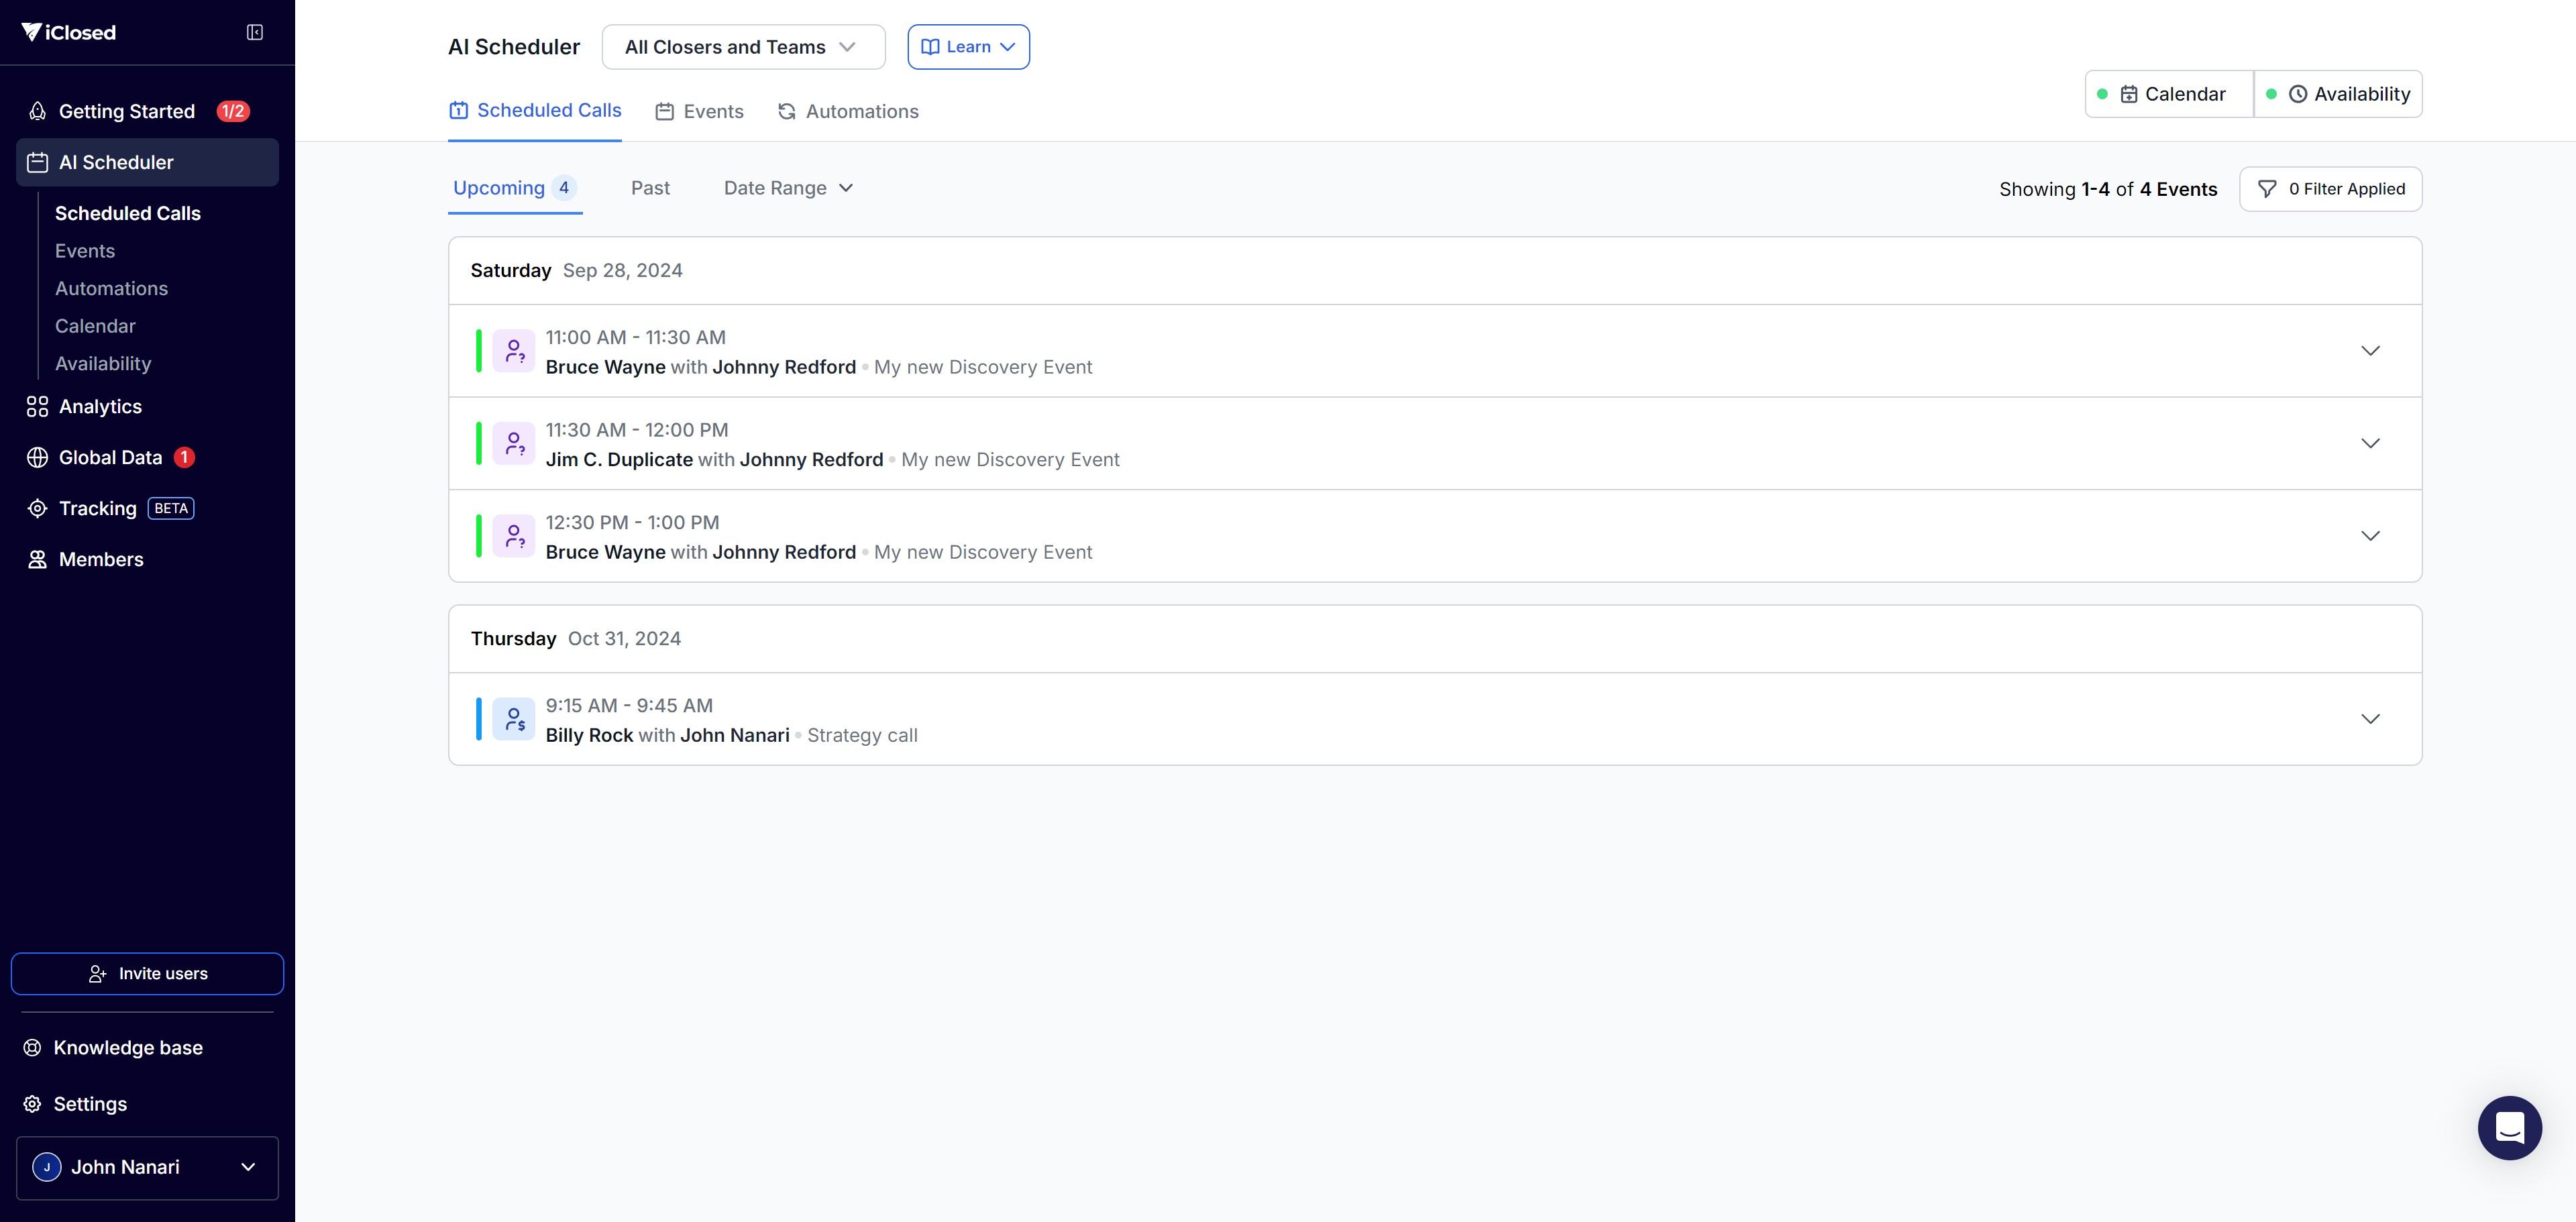Open Global Data section
This screenshot has height=1222, width=2576.
click(110, 458)
